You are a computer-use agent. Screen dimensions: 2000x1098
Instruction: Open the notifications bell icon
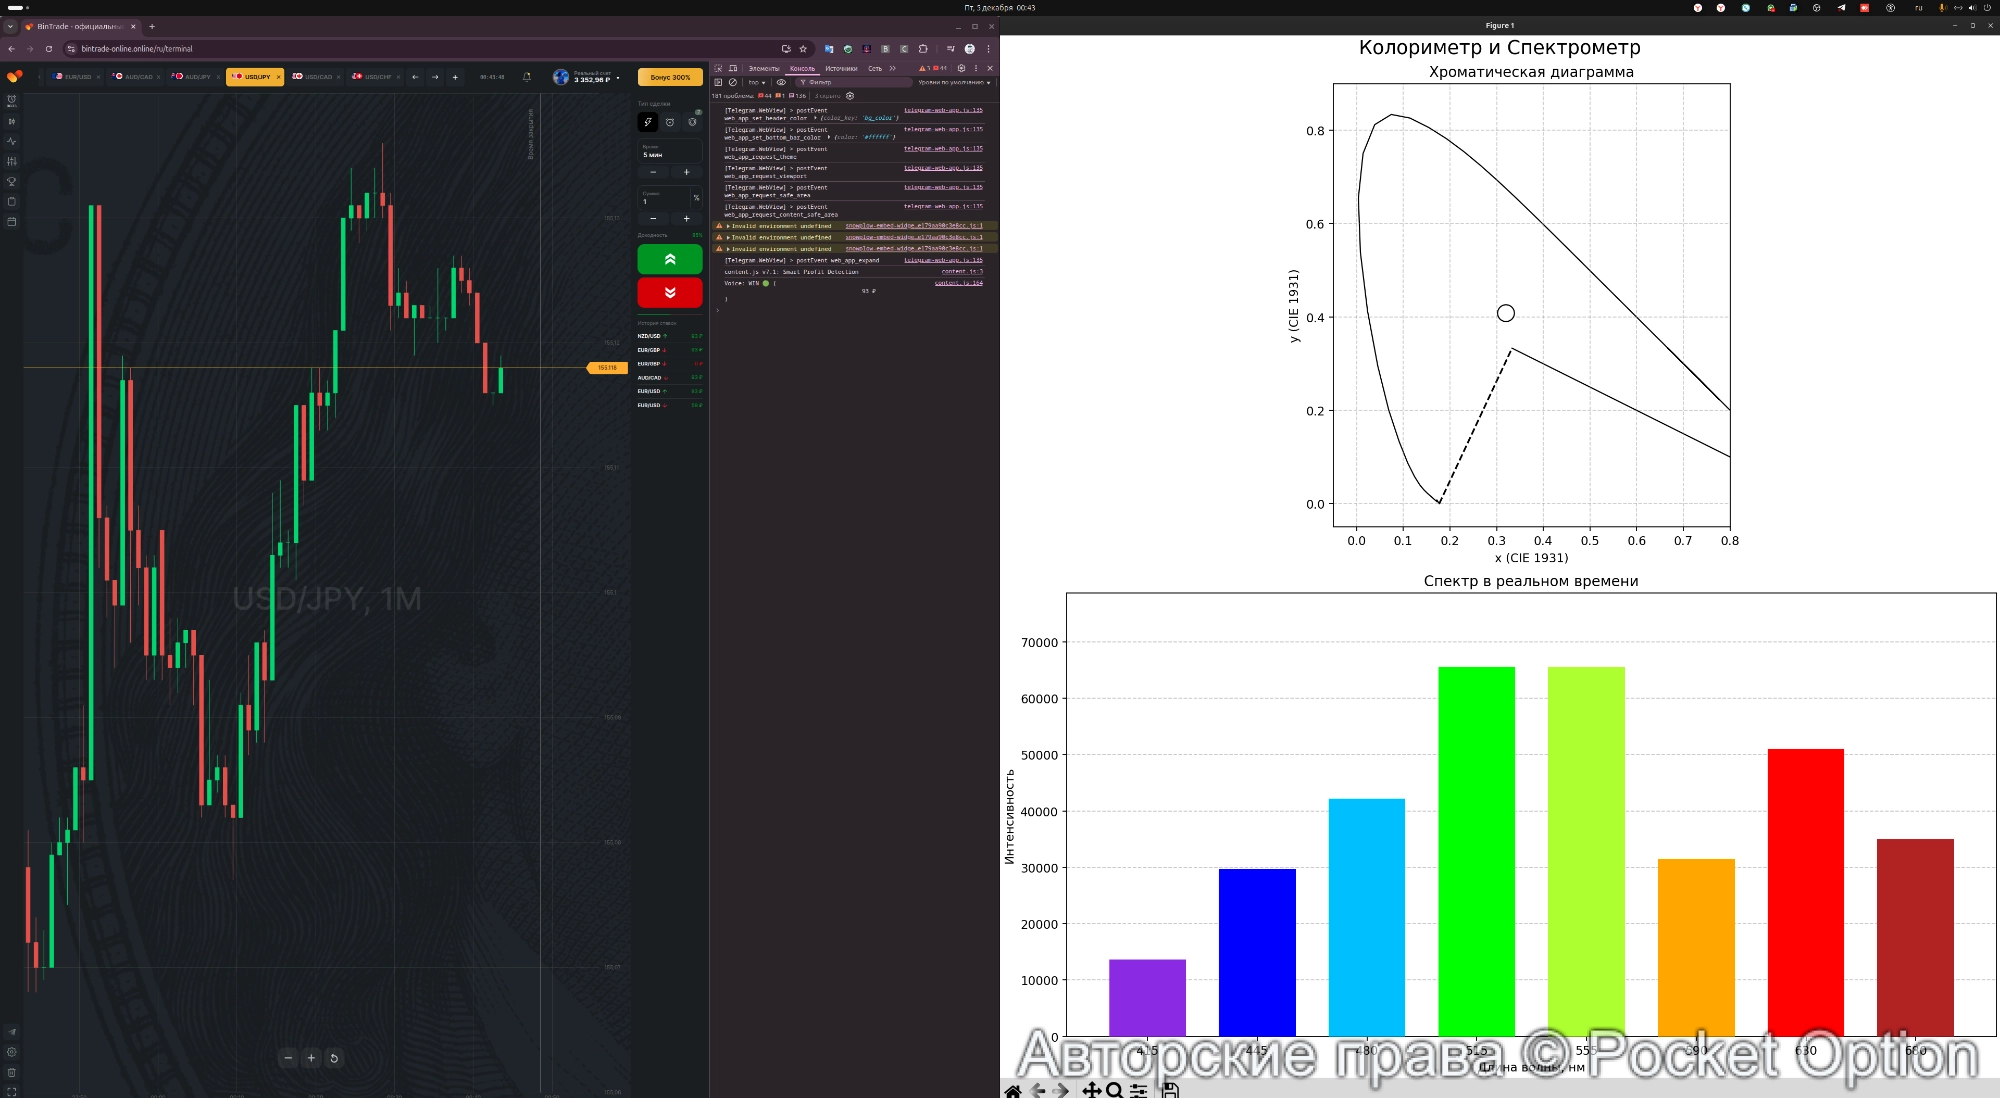(x=527, y=77)
